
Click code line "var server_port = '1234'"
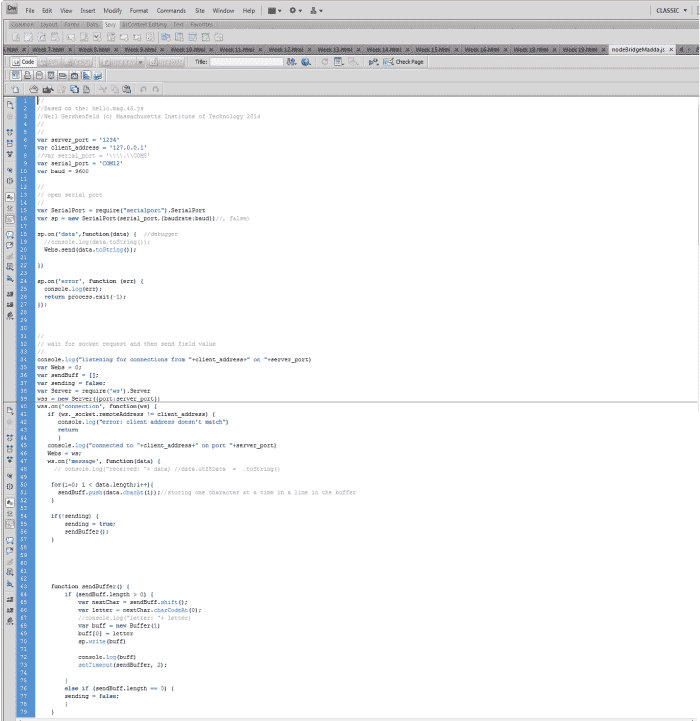78,140
